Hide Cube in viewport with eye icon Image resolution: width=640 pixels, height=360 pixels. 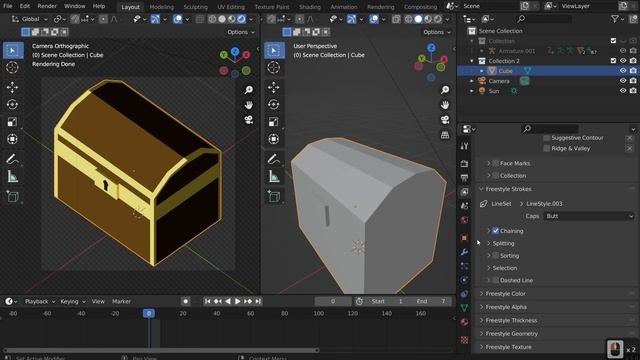[x=623, y=71]
